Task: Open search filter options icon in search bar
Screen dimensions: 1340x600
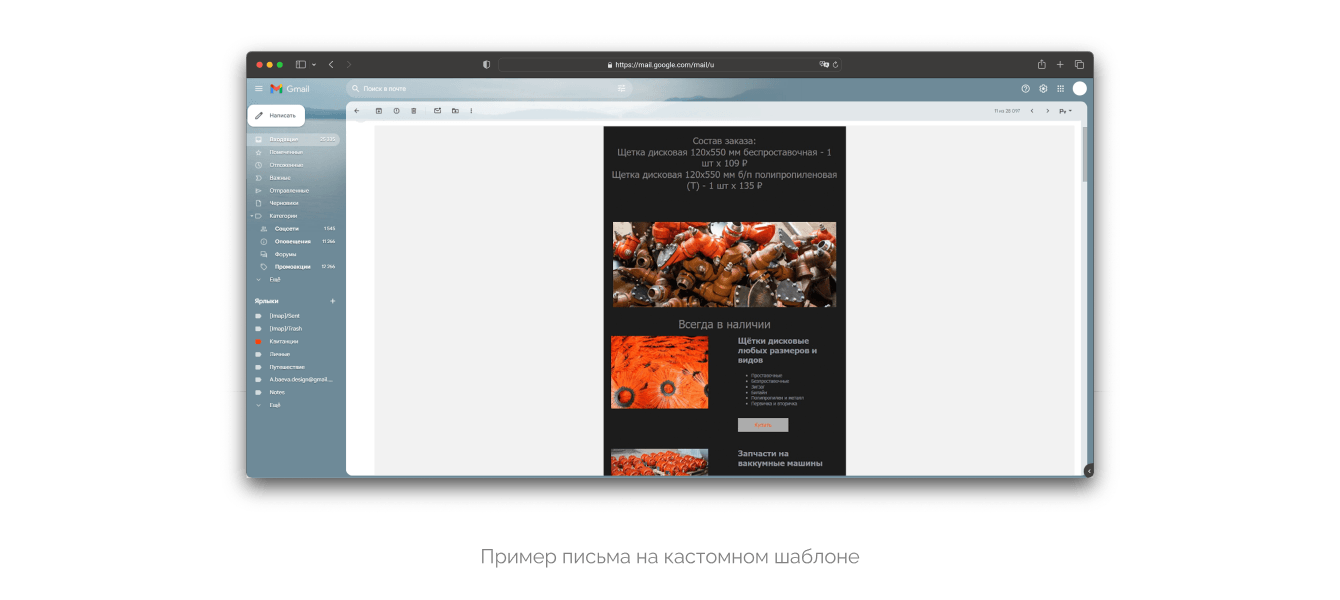Action: click(x=621, y=89)
